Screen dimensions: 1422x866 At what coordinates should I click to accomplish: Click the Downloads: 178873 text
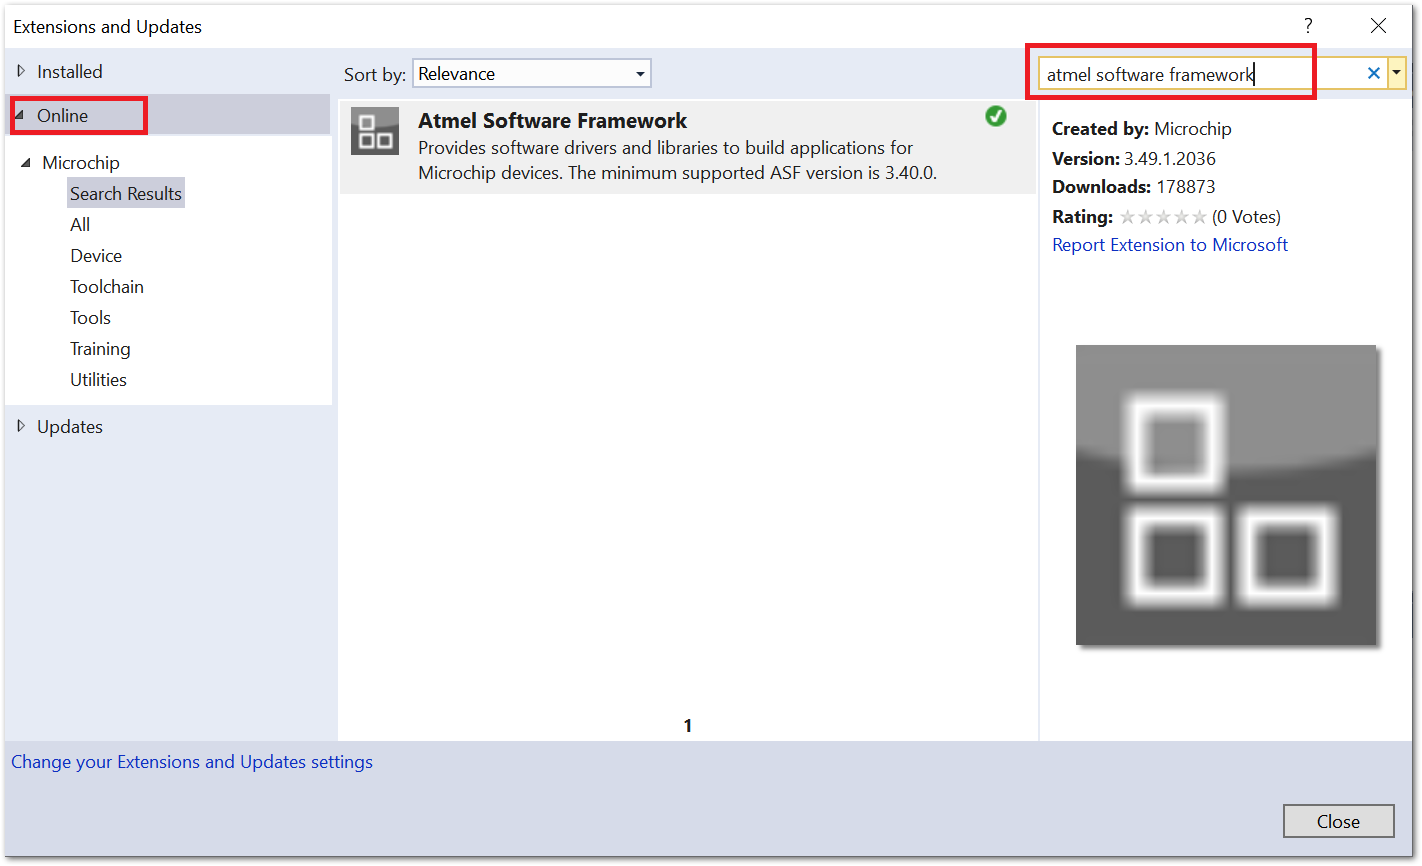[1134, 187]
